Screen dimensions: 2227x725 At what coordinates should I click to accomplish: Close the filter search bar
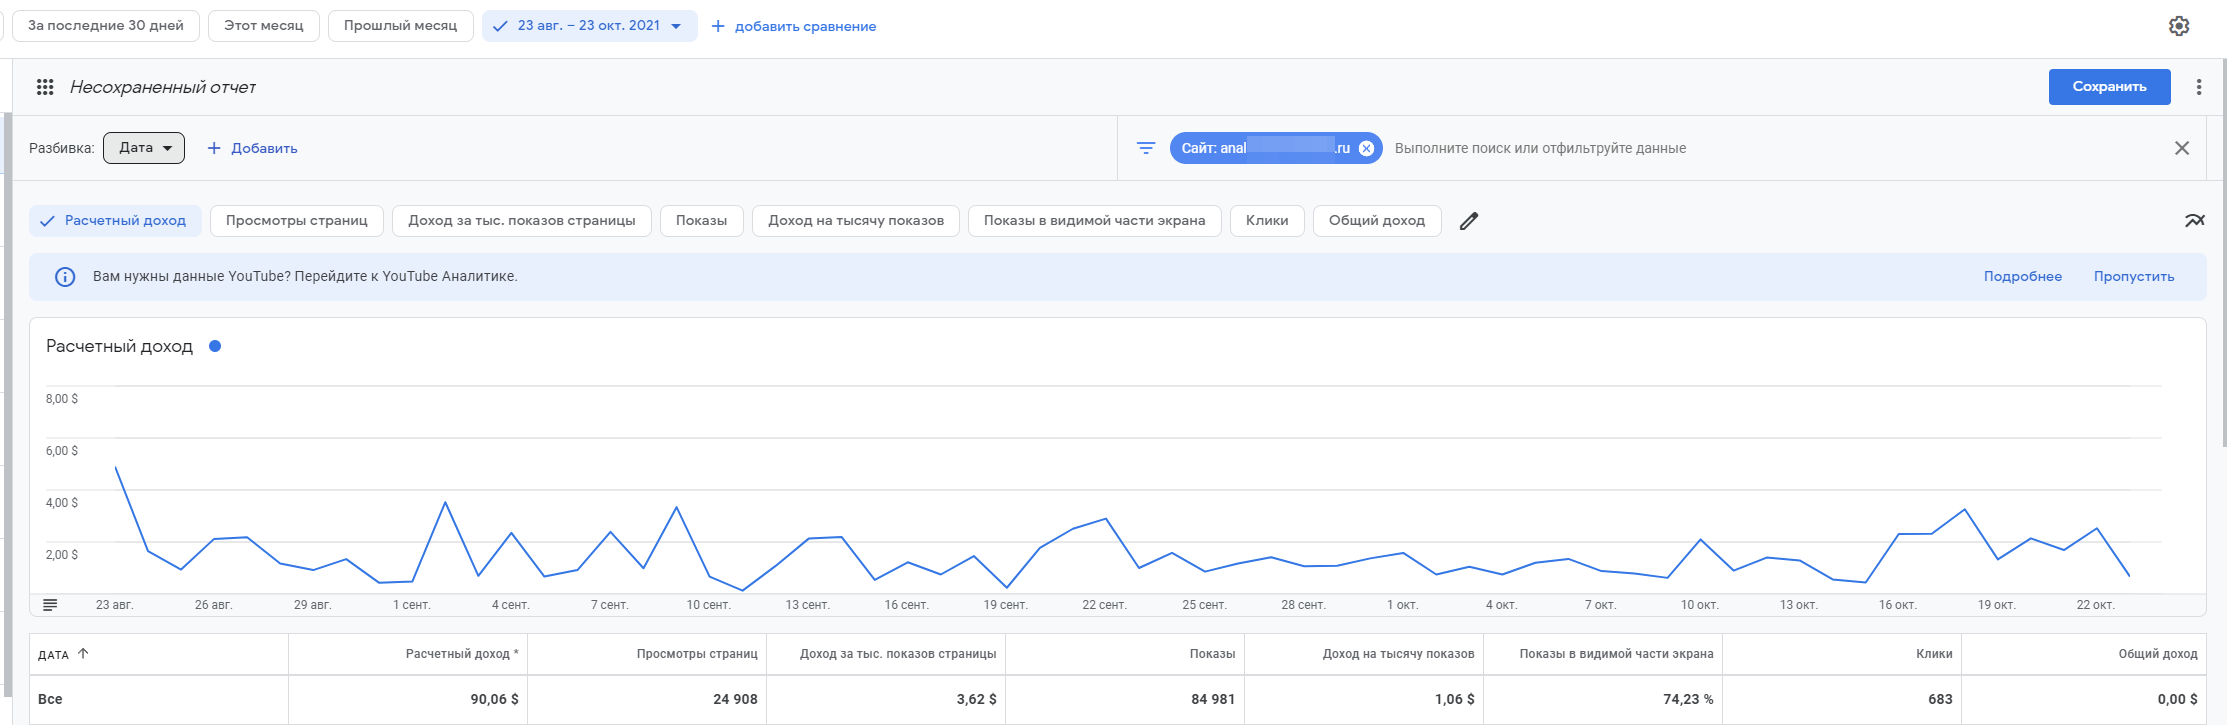(x=2181, y=148)
